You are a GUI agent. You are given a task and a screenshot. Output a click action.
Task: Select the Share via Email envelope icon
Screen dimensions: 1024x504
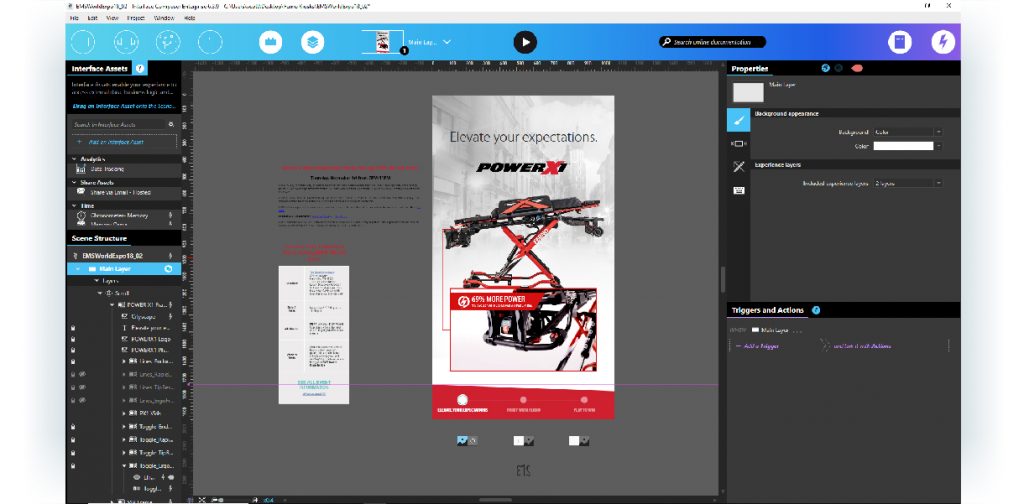[x=81, y=192]
